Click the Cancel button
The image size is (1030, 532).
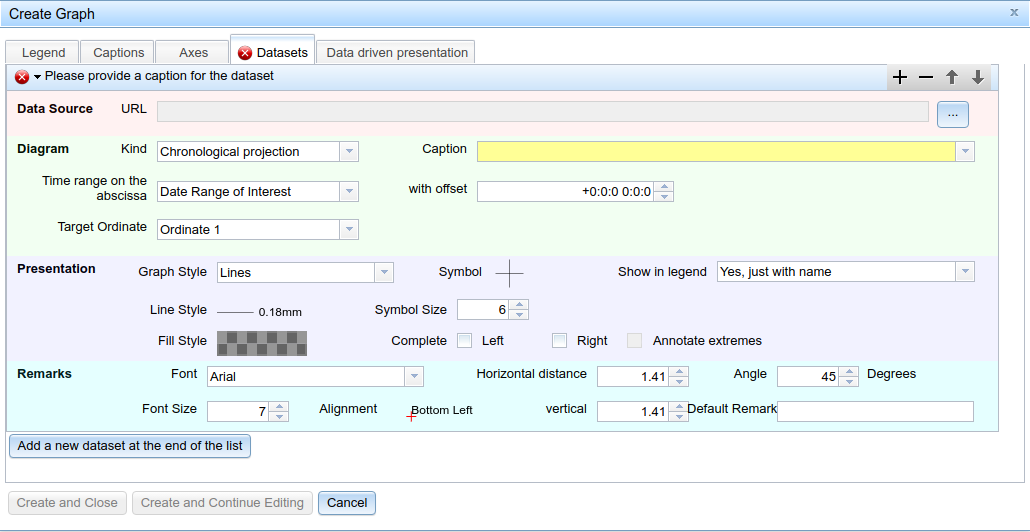347,503
